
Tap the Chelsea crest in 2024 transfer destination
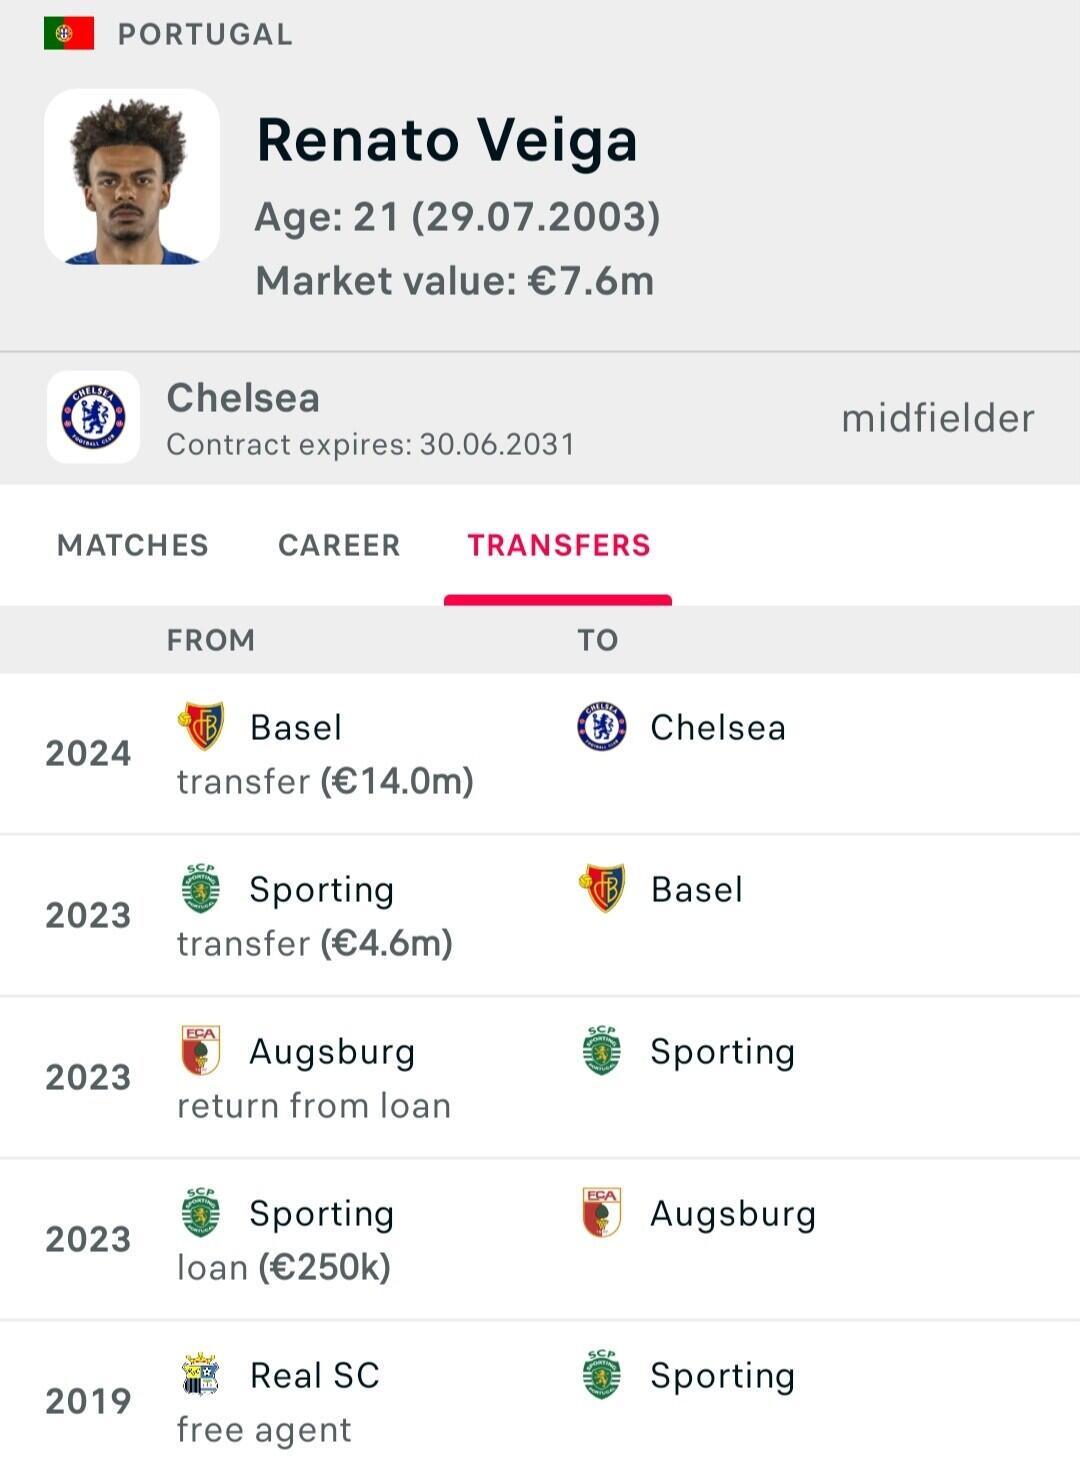[x=602, y=727]
